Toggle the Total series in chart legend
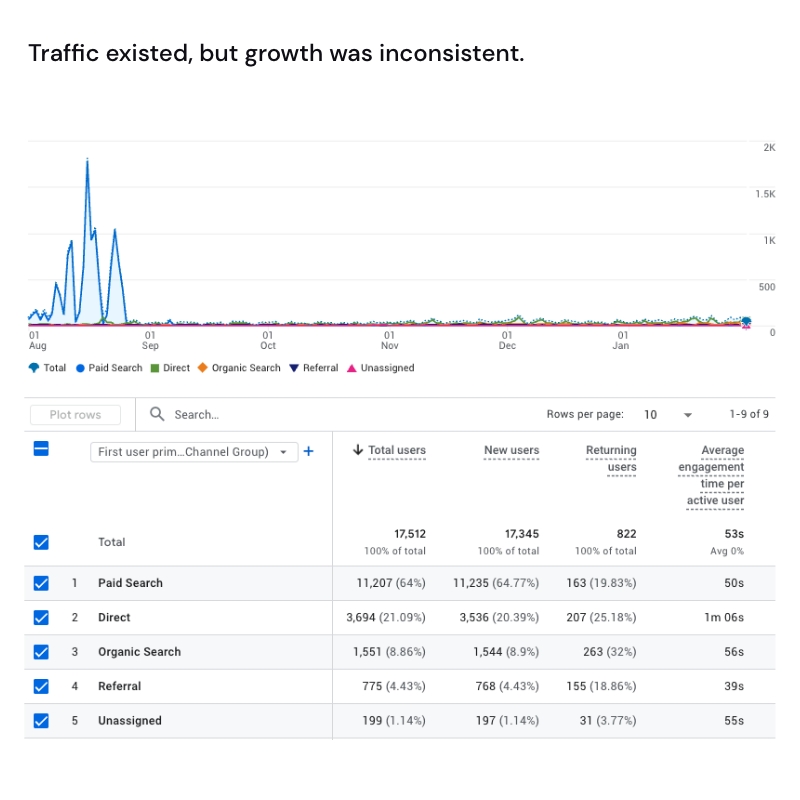Viewport: 800px width, 800px height. point(31,368)
